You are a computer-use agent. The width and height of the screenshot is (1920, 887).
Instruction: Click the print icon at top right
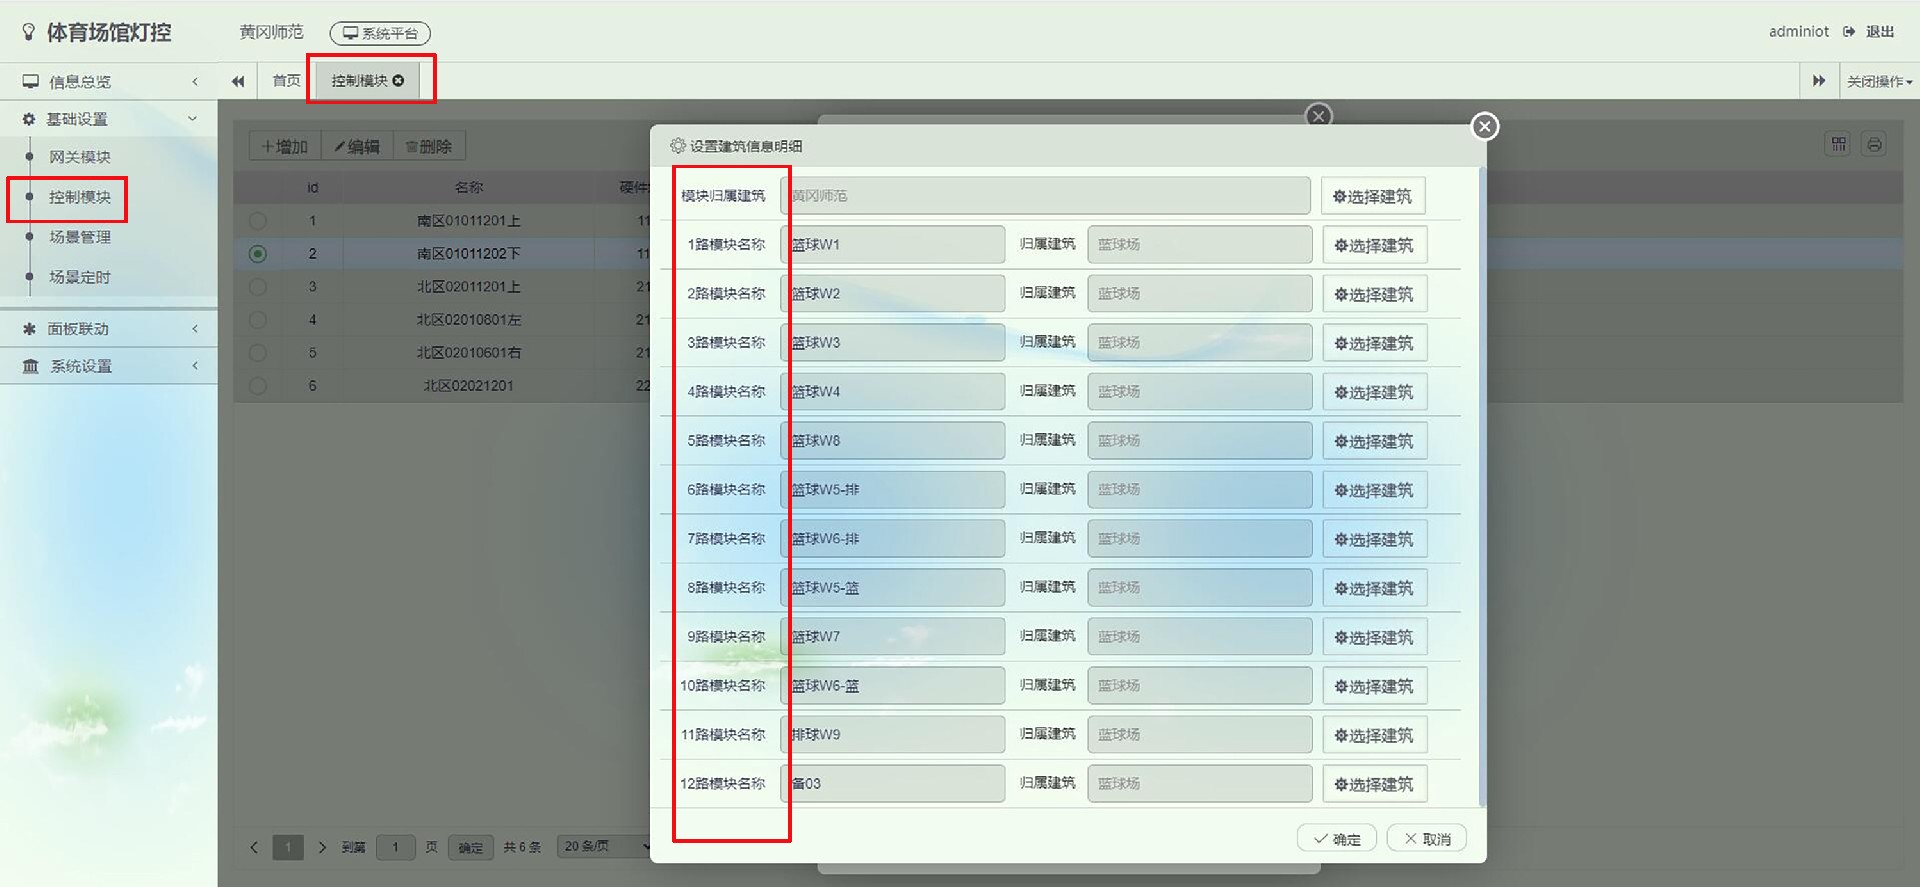[1874, 144]
